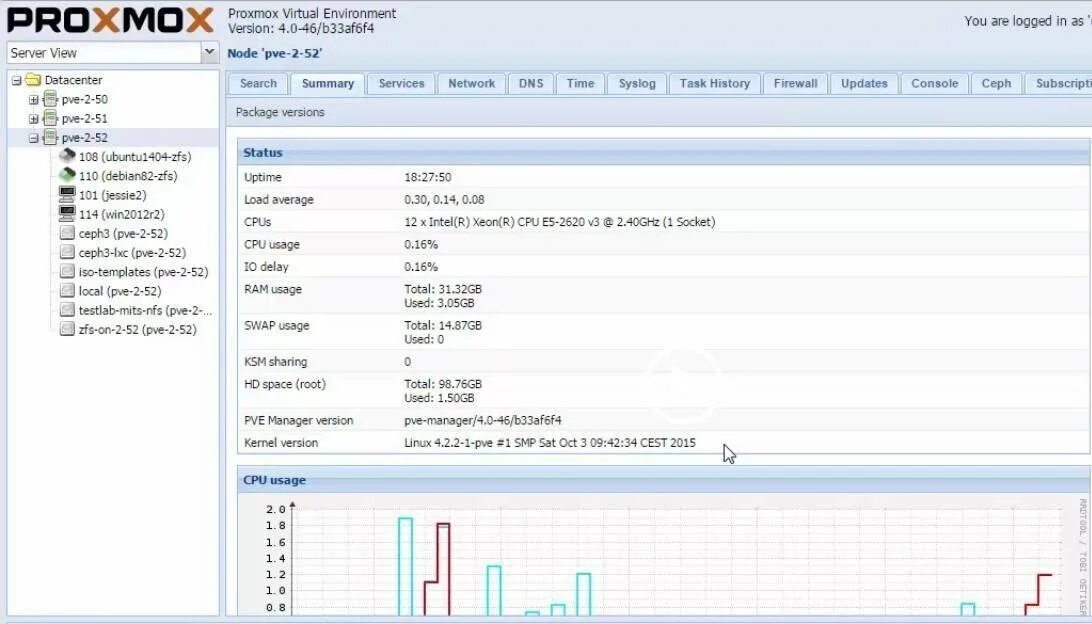Click storage icon for ceph3 (pve-2-52)
Image resolution: width=1092 pixels, height=624 pixels.
[67, 233]
